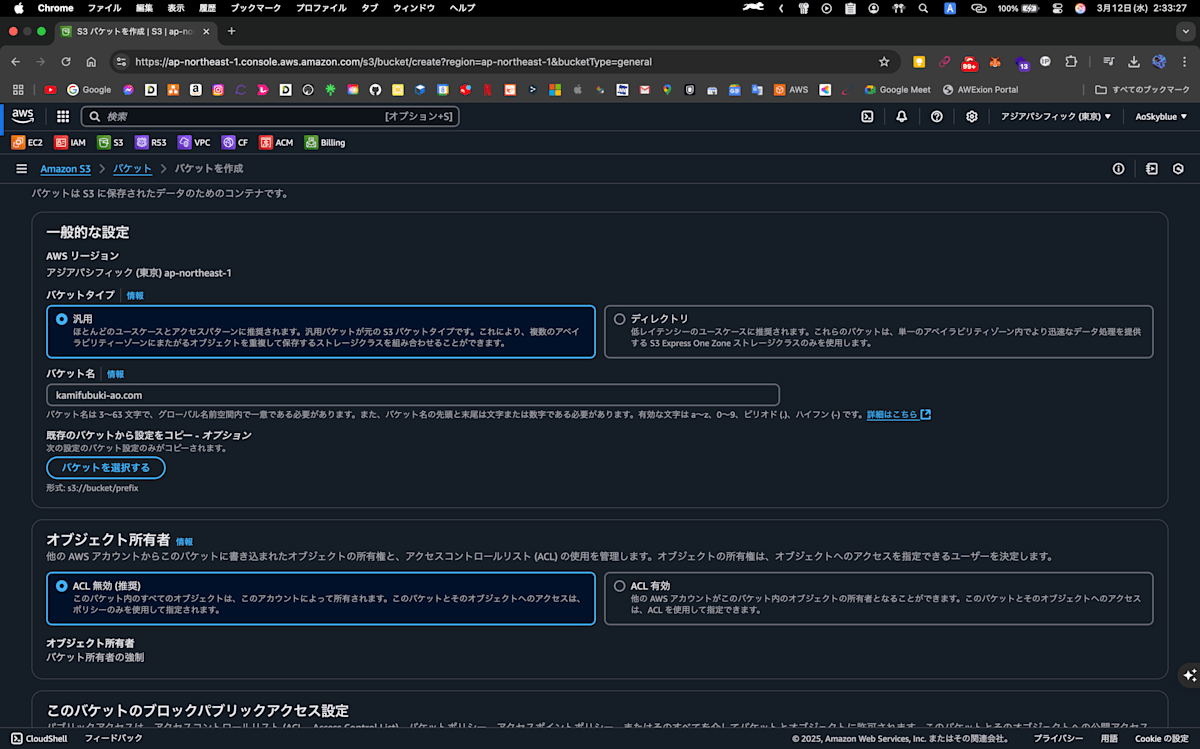Open the Google Meet bookmark
1200x749 pixels.
pyautogui.click(x=897, y=90)
